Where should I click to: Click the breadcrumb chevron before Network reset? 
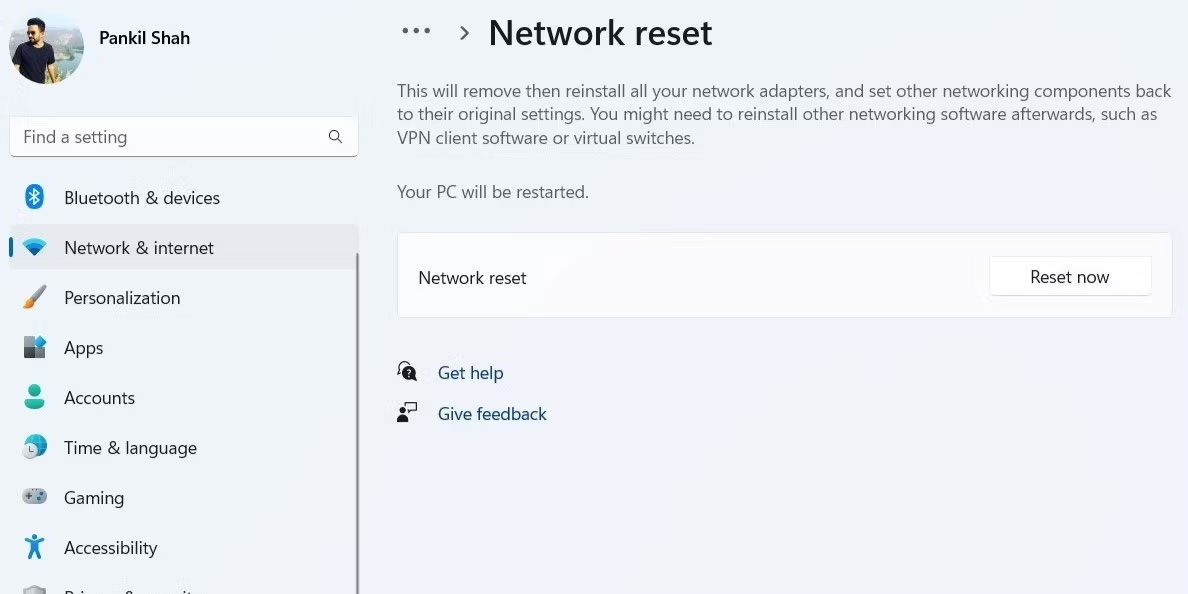[463, 32]
